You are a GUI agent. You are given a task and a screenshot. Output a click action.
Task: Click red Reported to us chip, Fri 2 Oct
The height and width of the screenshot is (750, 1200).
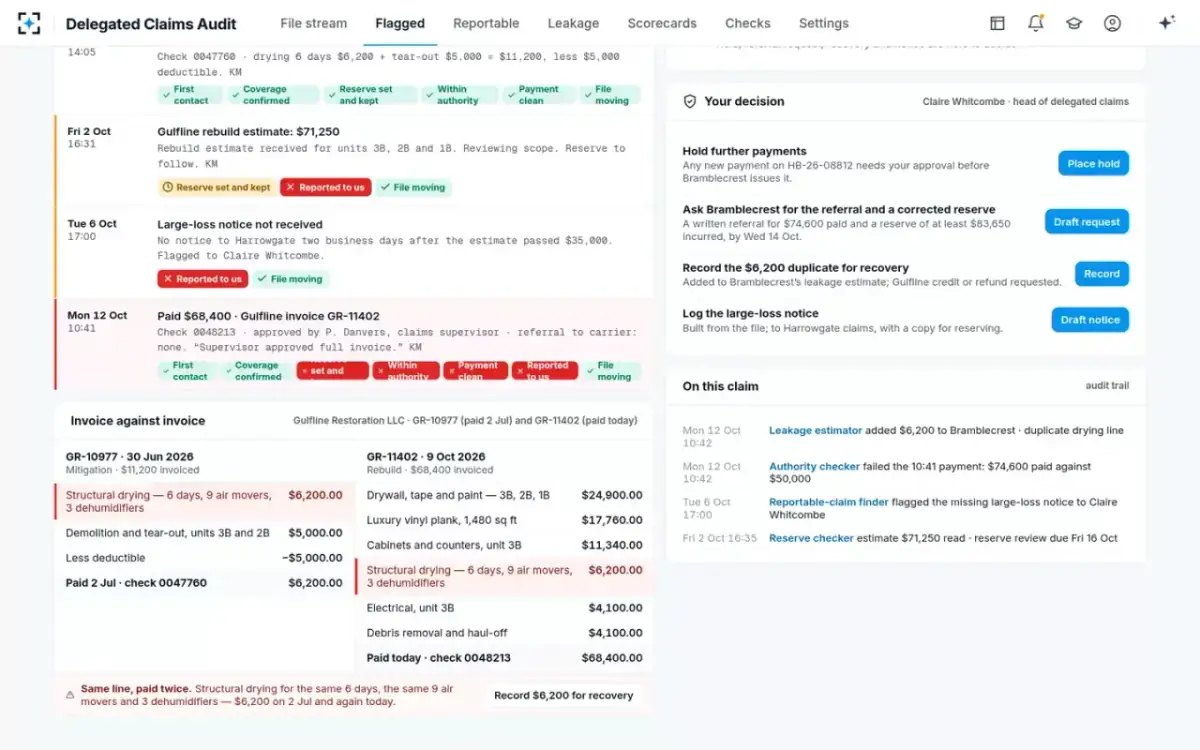[325, 187]
